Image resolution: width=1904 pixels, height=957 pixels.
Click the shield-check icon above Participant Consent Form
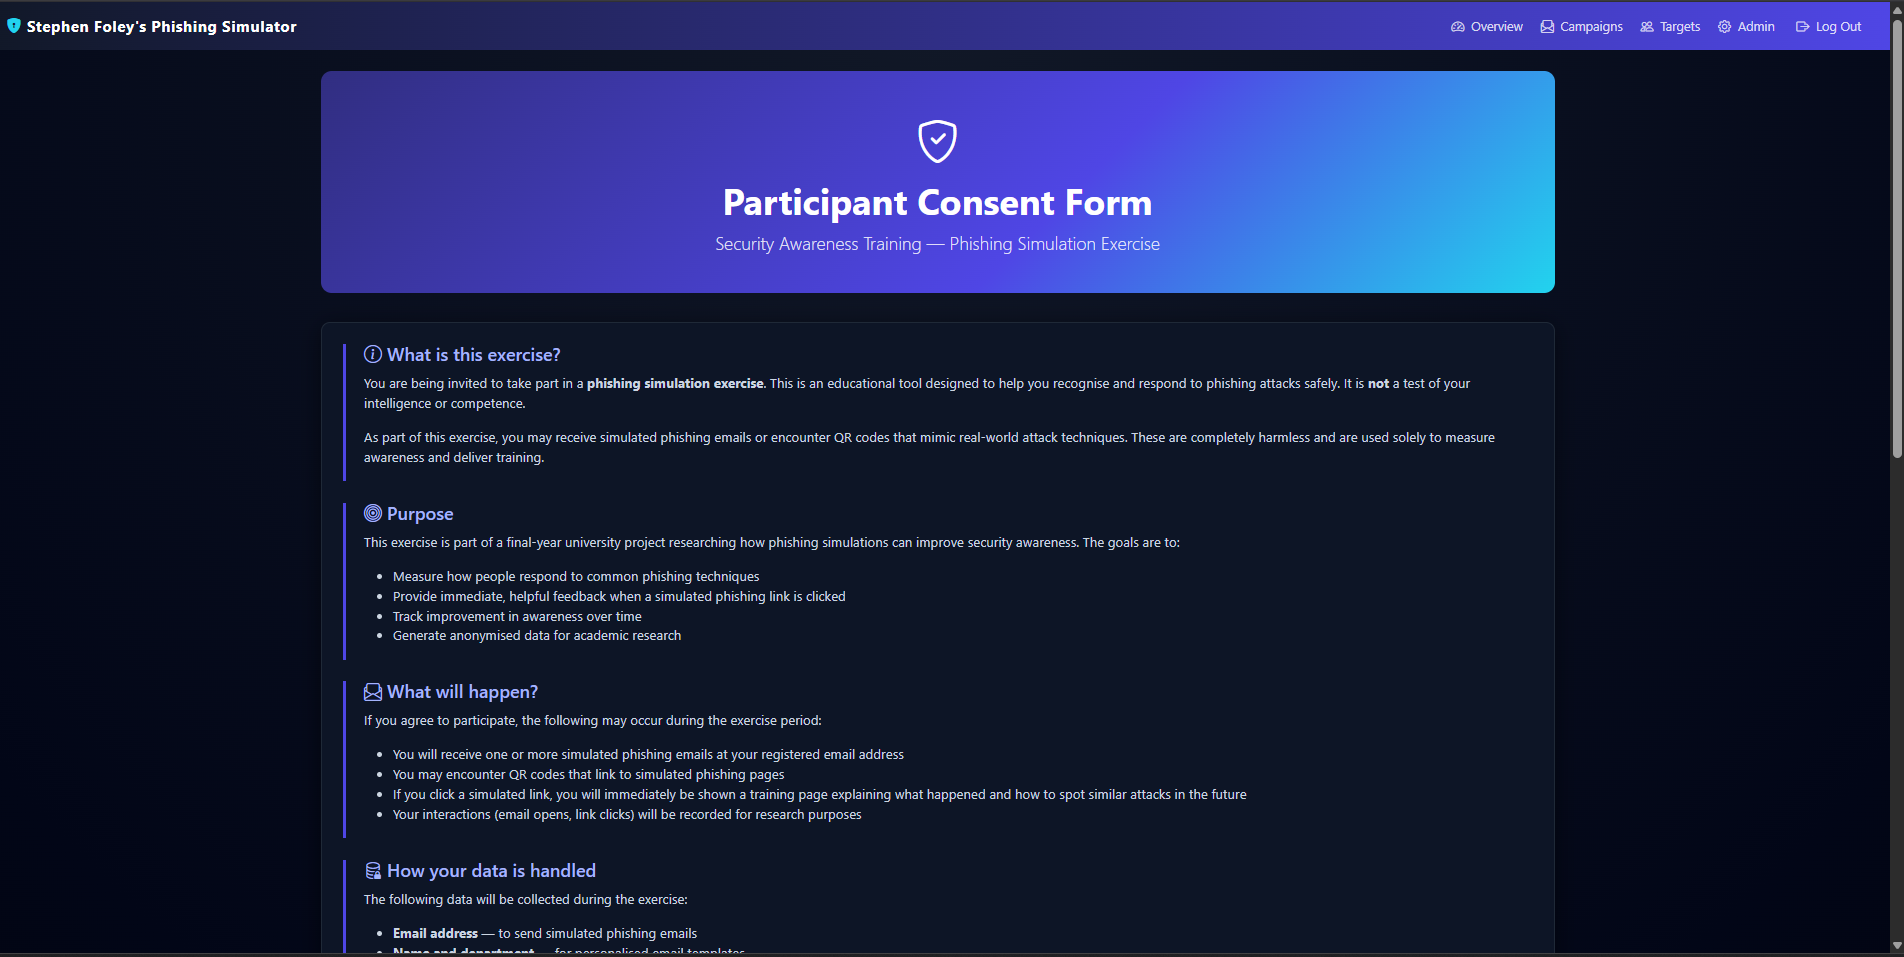tap(936, 141)
